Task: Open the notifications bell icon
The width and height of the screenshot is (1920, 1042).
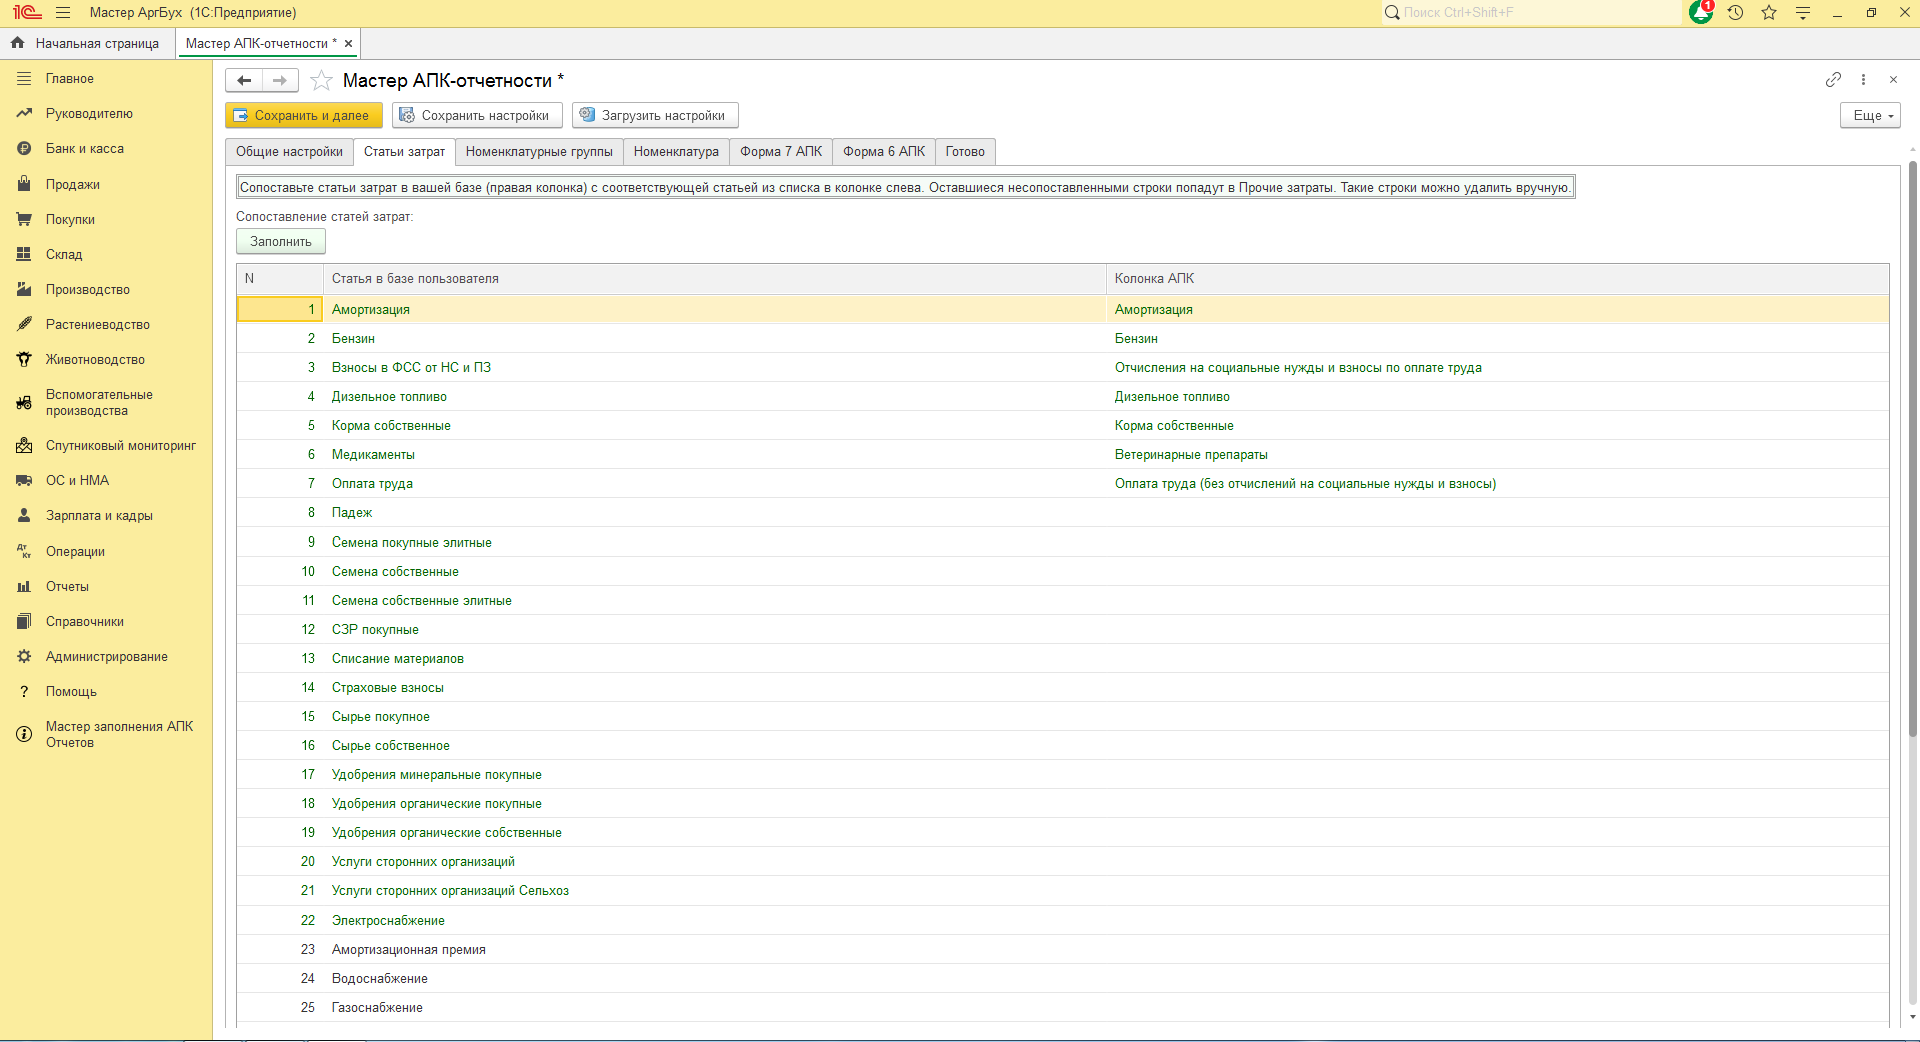Action: (1701, 13)
